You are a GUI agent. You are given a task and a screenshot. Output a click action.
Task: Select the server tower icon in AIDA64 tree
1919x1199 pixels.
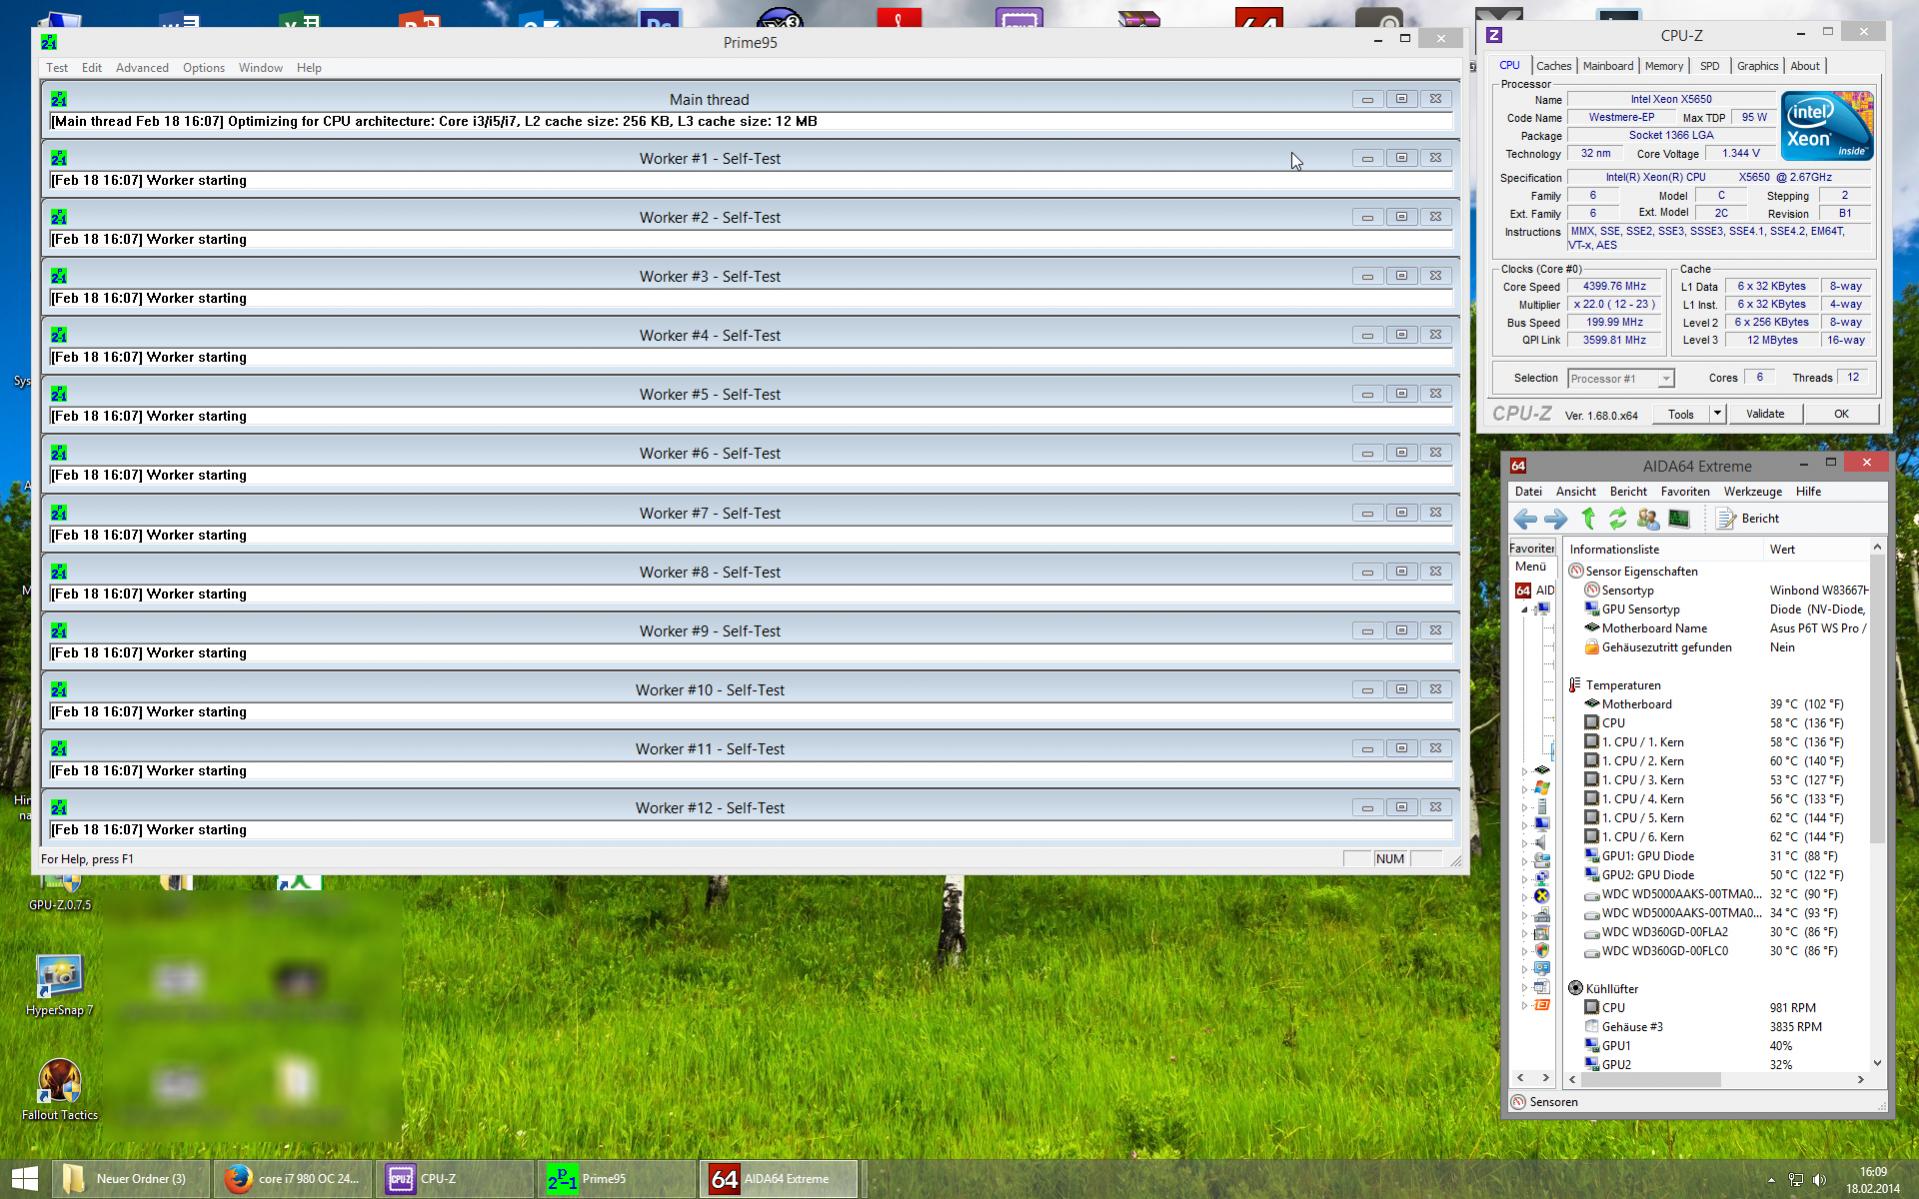1542,807
